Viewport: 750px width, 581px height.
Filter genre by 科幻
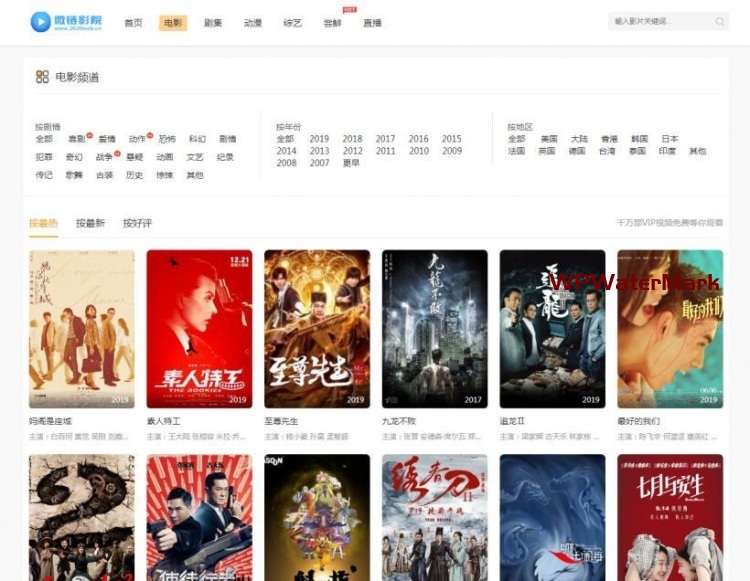pyautogui.click(x=197, y=139)
